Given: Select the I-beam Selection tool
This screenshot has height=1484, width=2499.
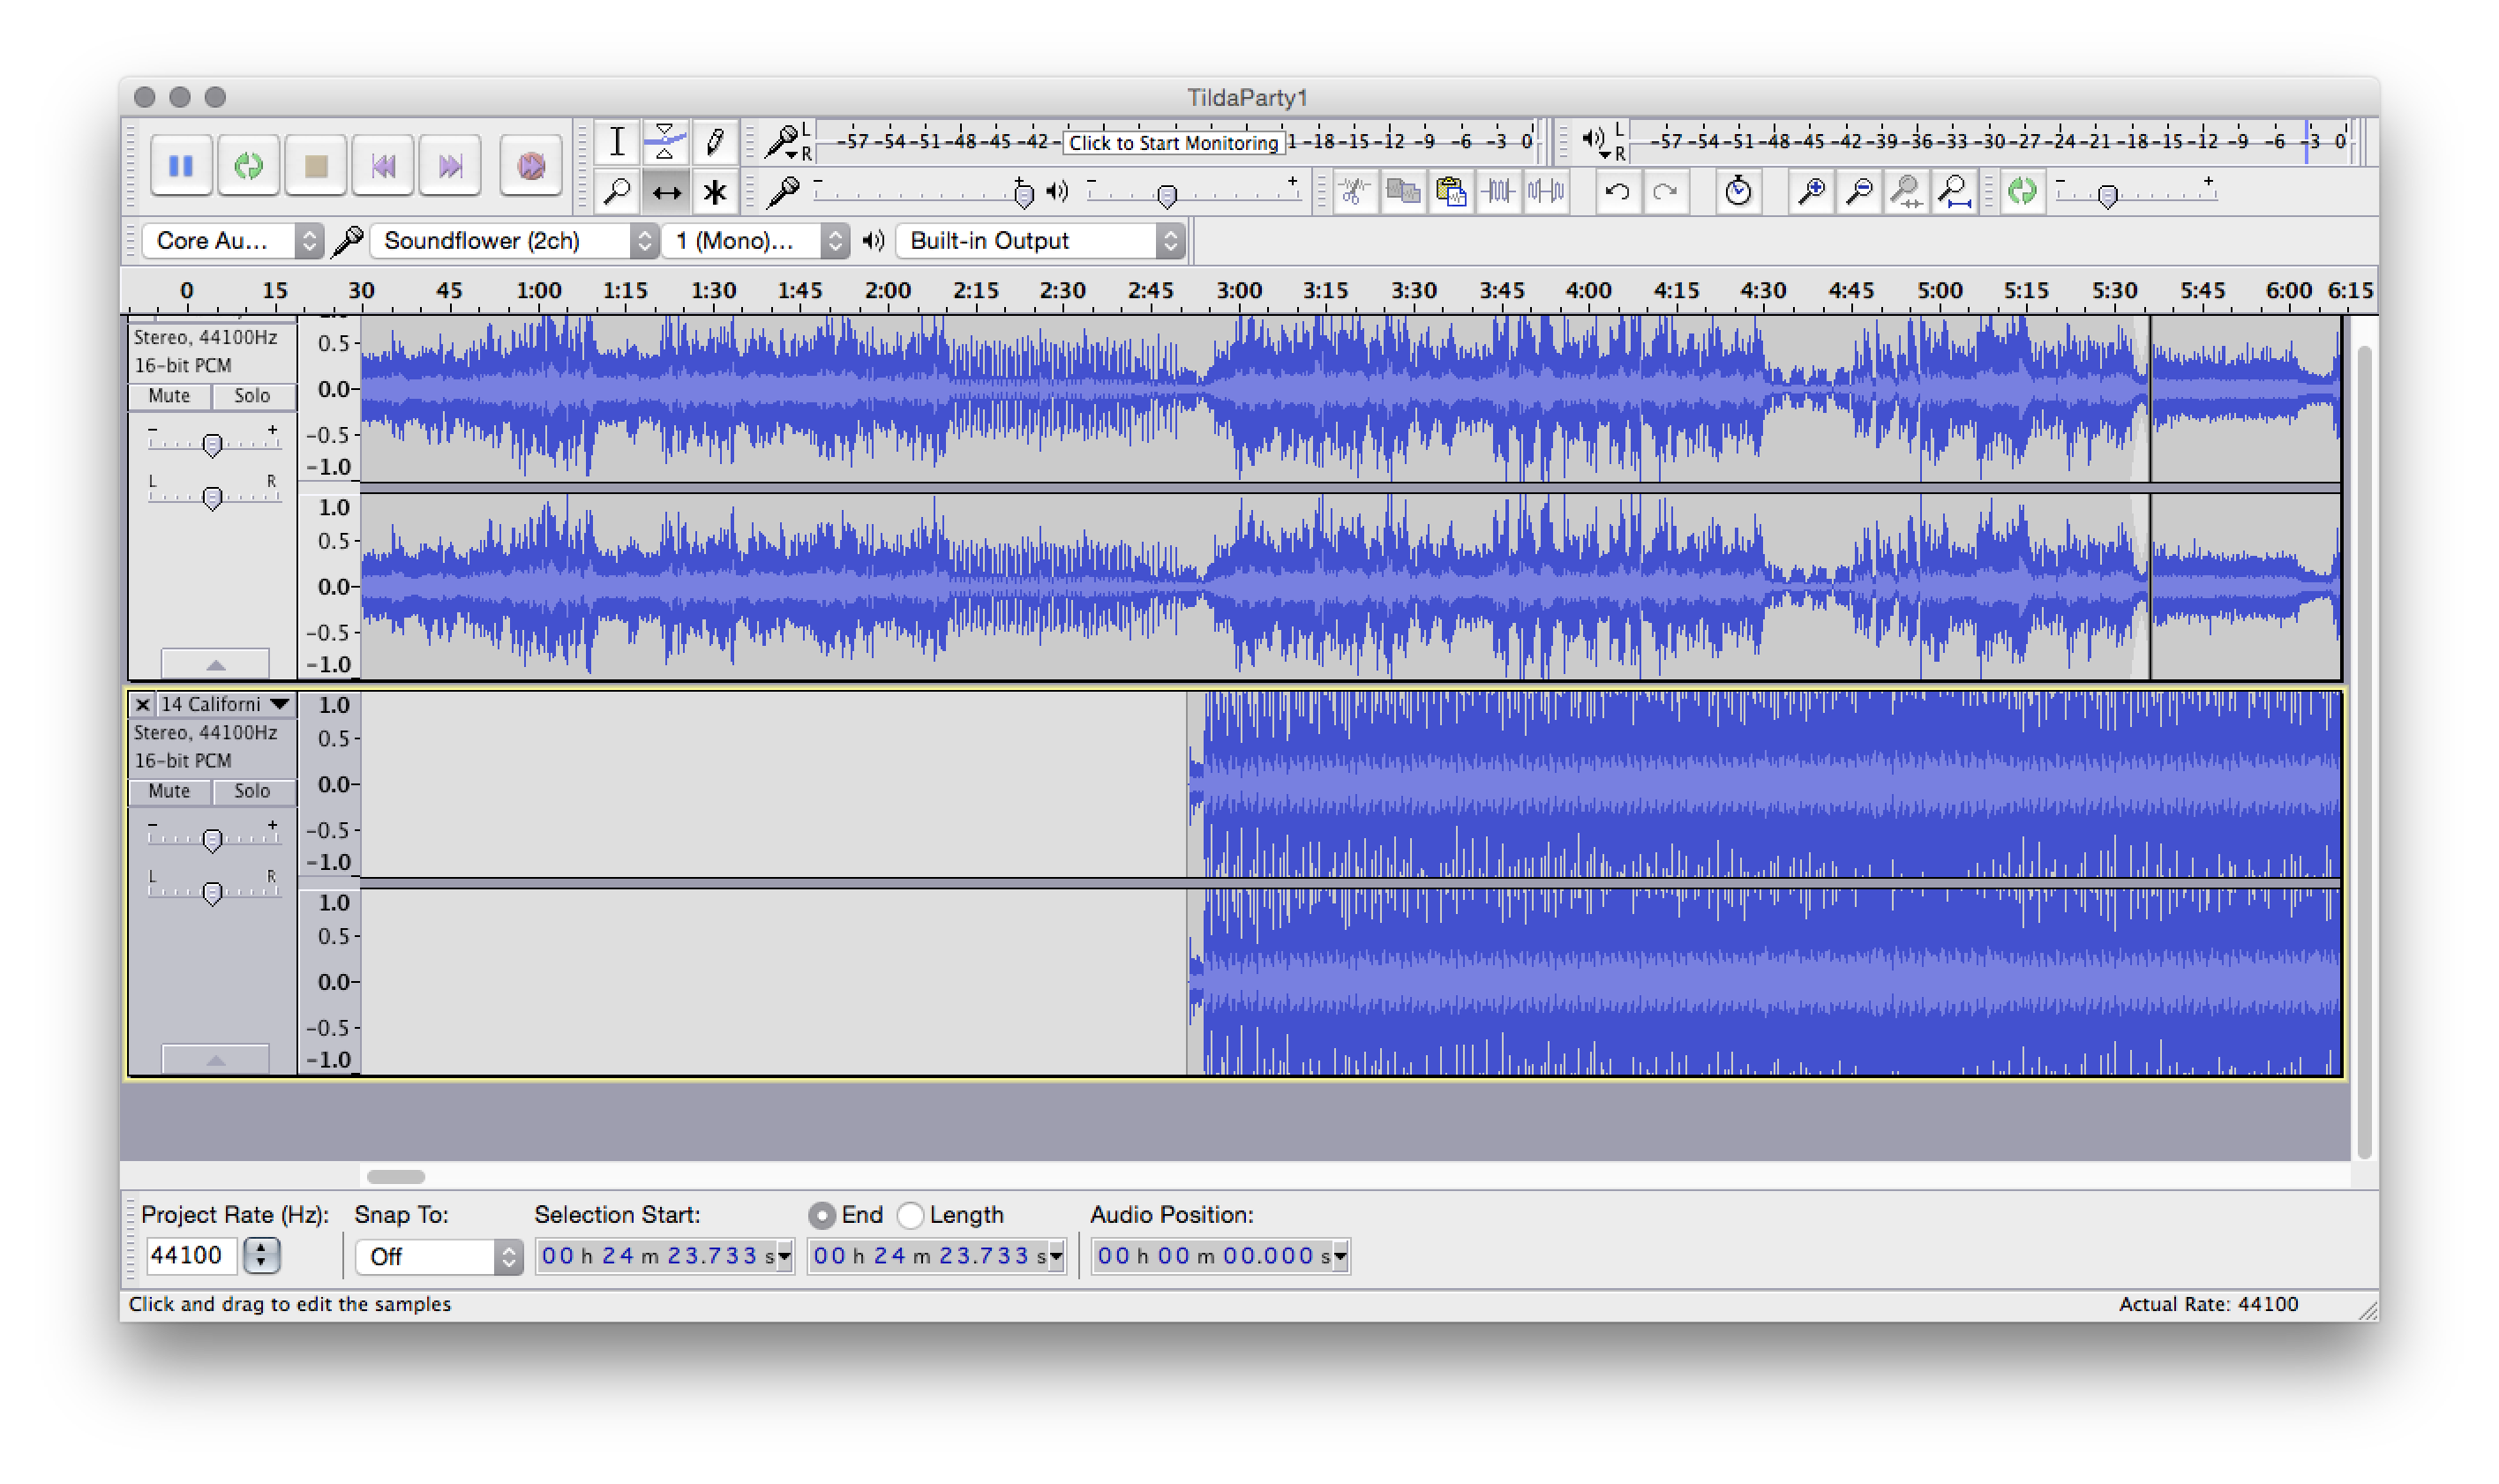Looking at the screenshot, I should click(617, 142).
